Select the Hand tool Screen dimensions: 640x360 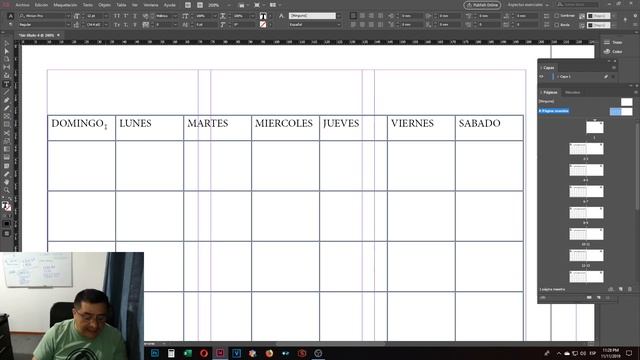(x=7, y=182)
